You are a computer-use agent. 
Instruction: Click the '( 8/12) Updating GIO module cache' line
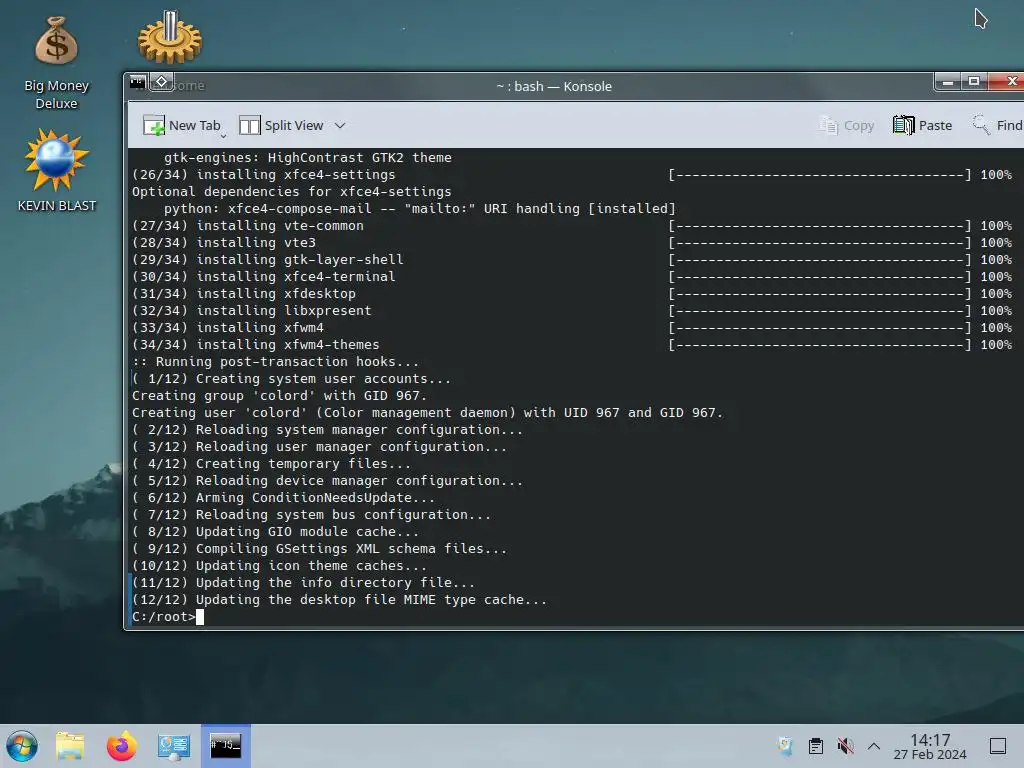[275, 532]
